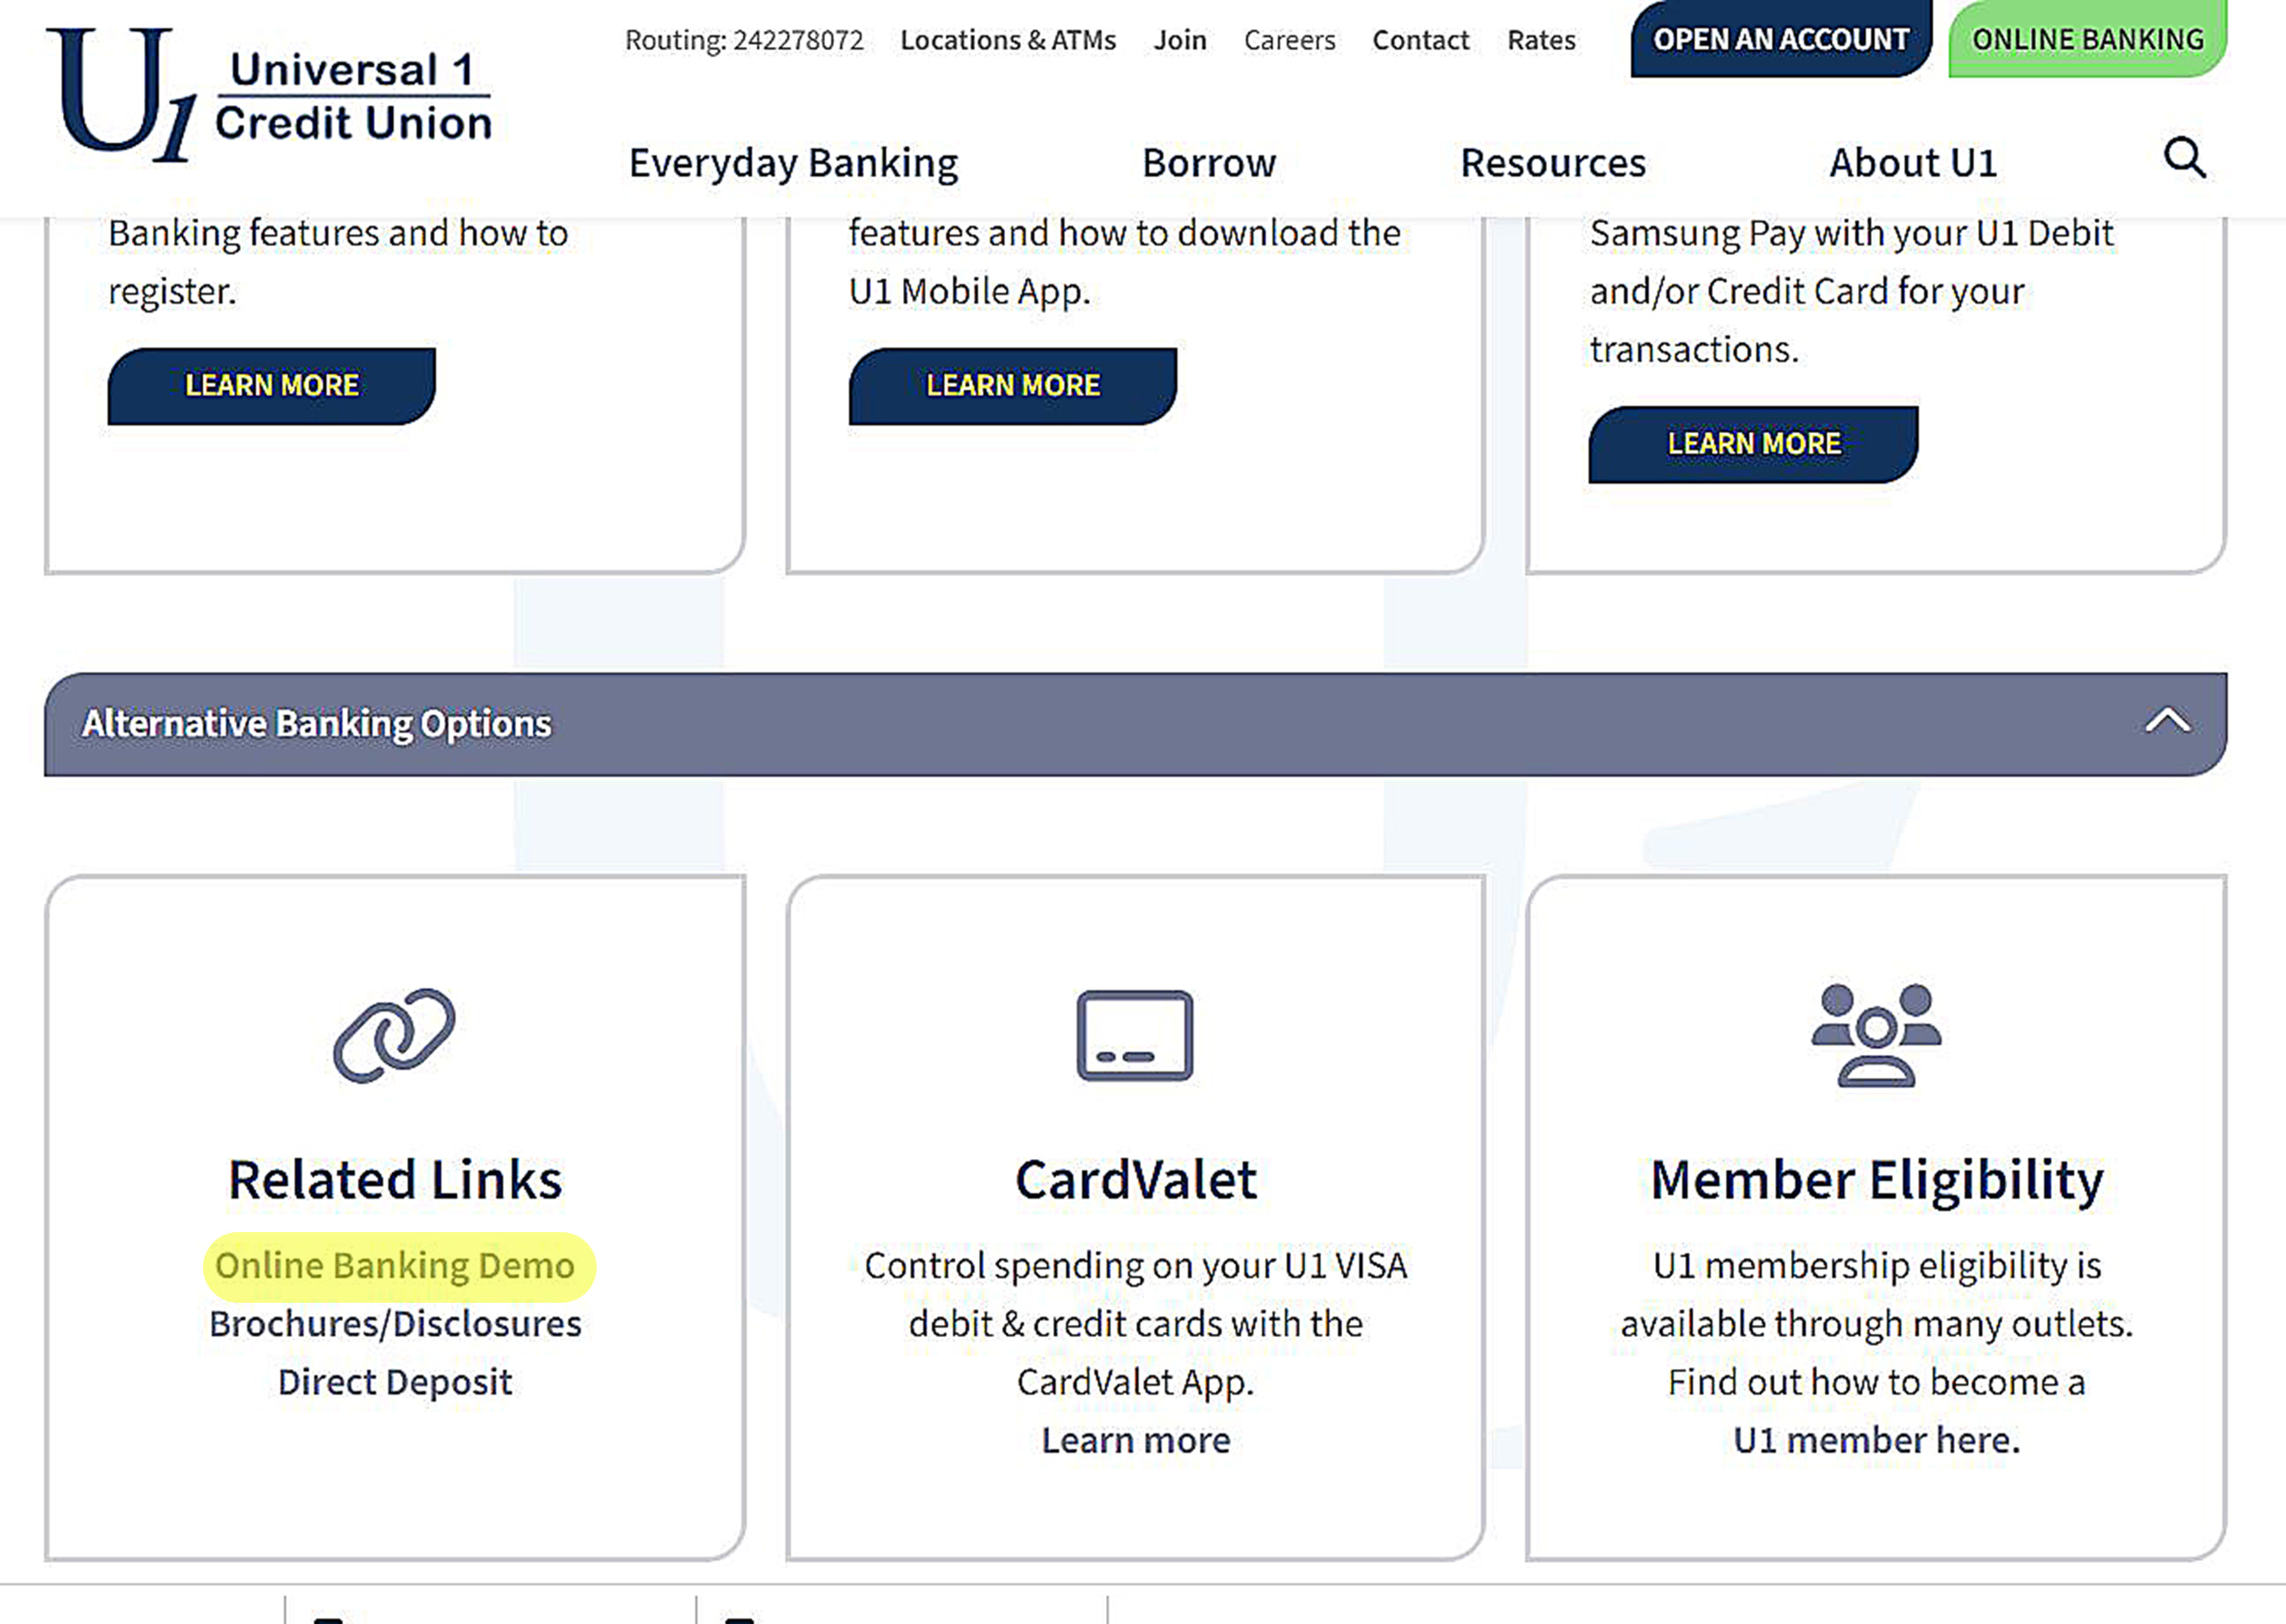
Task: Click the U1 member here link
Action: (1876, 1440)
